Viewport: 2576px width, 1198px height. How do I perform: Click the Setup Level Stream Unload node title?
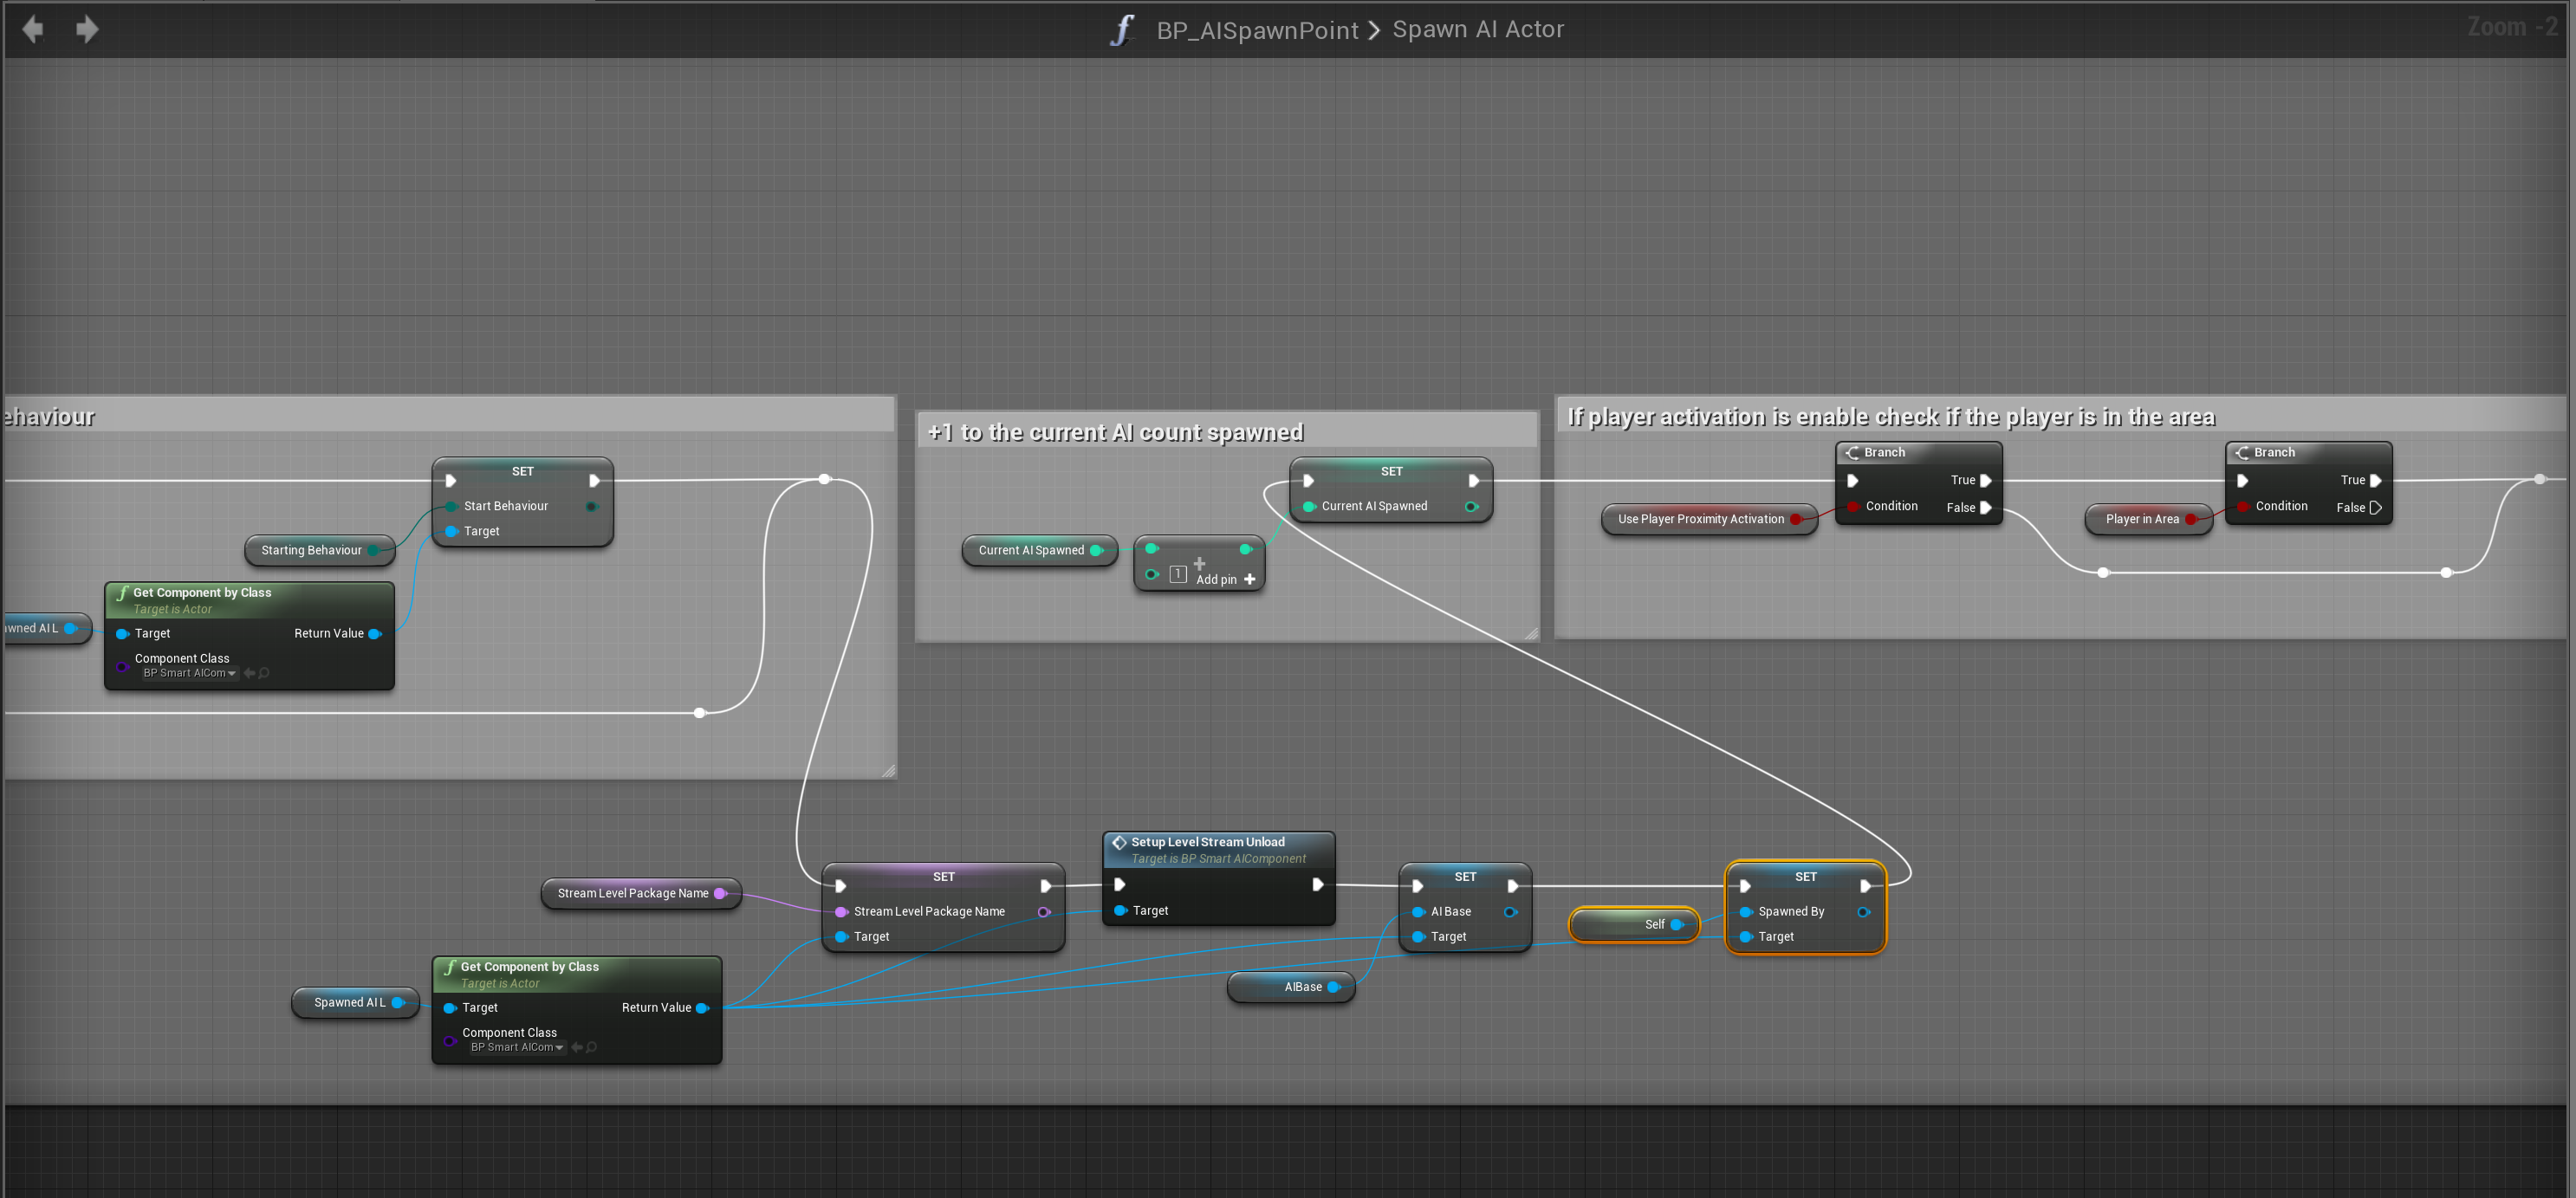pos(1207,842)
